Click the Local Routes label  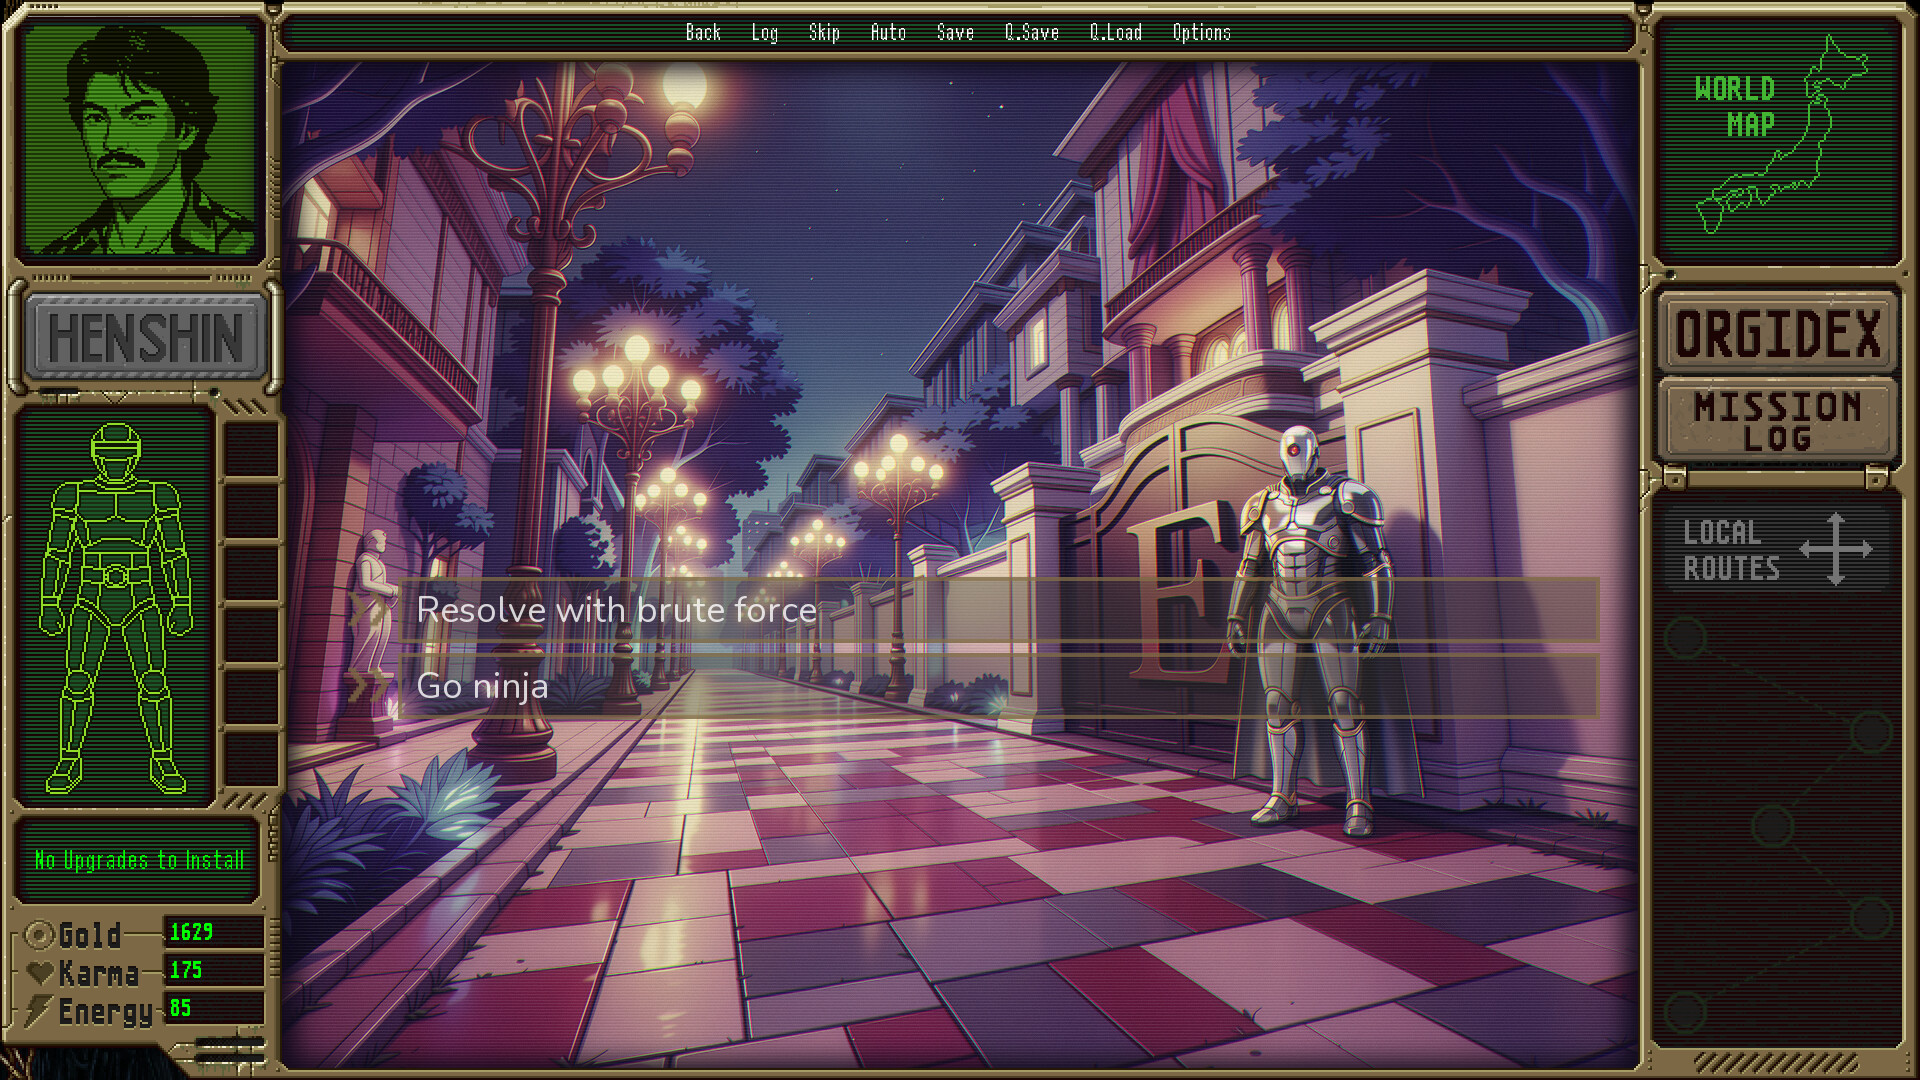click(x=1731, y=550)
